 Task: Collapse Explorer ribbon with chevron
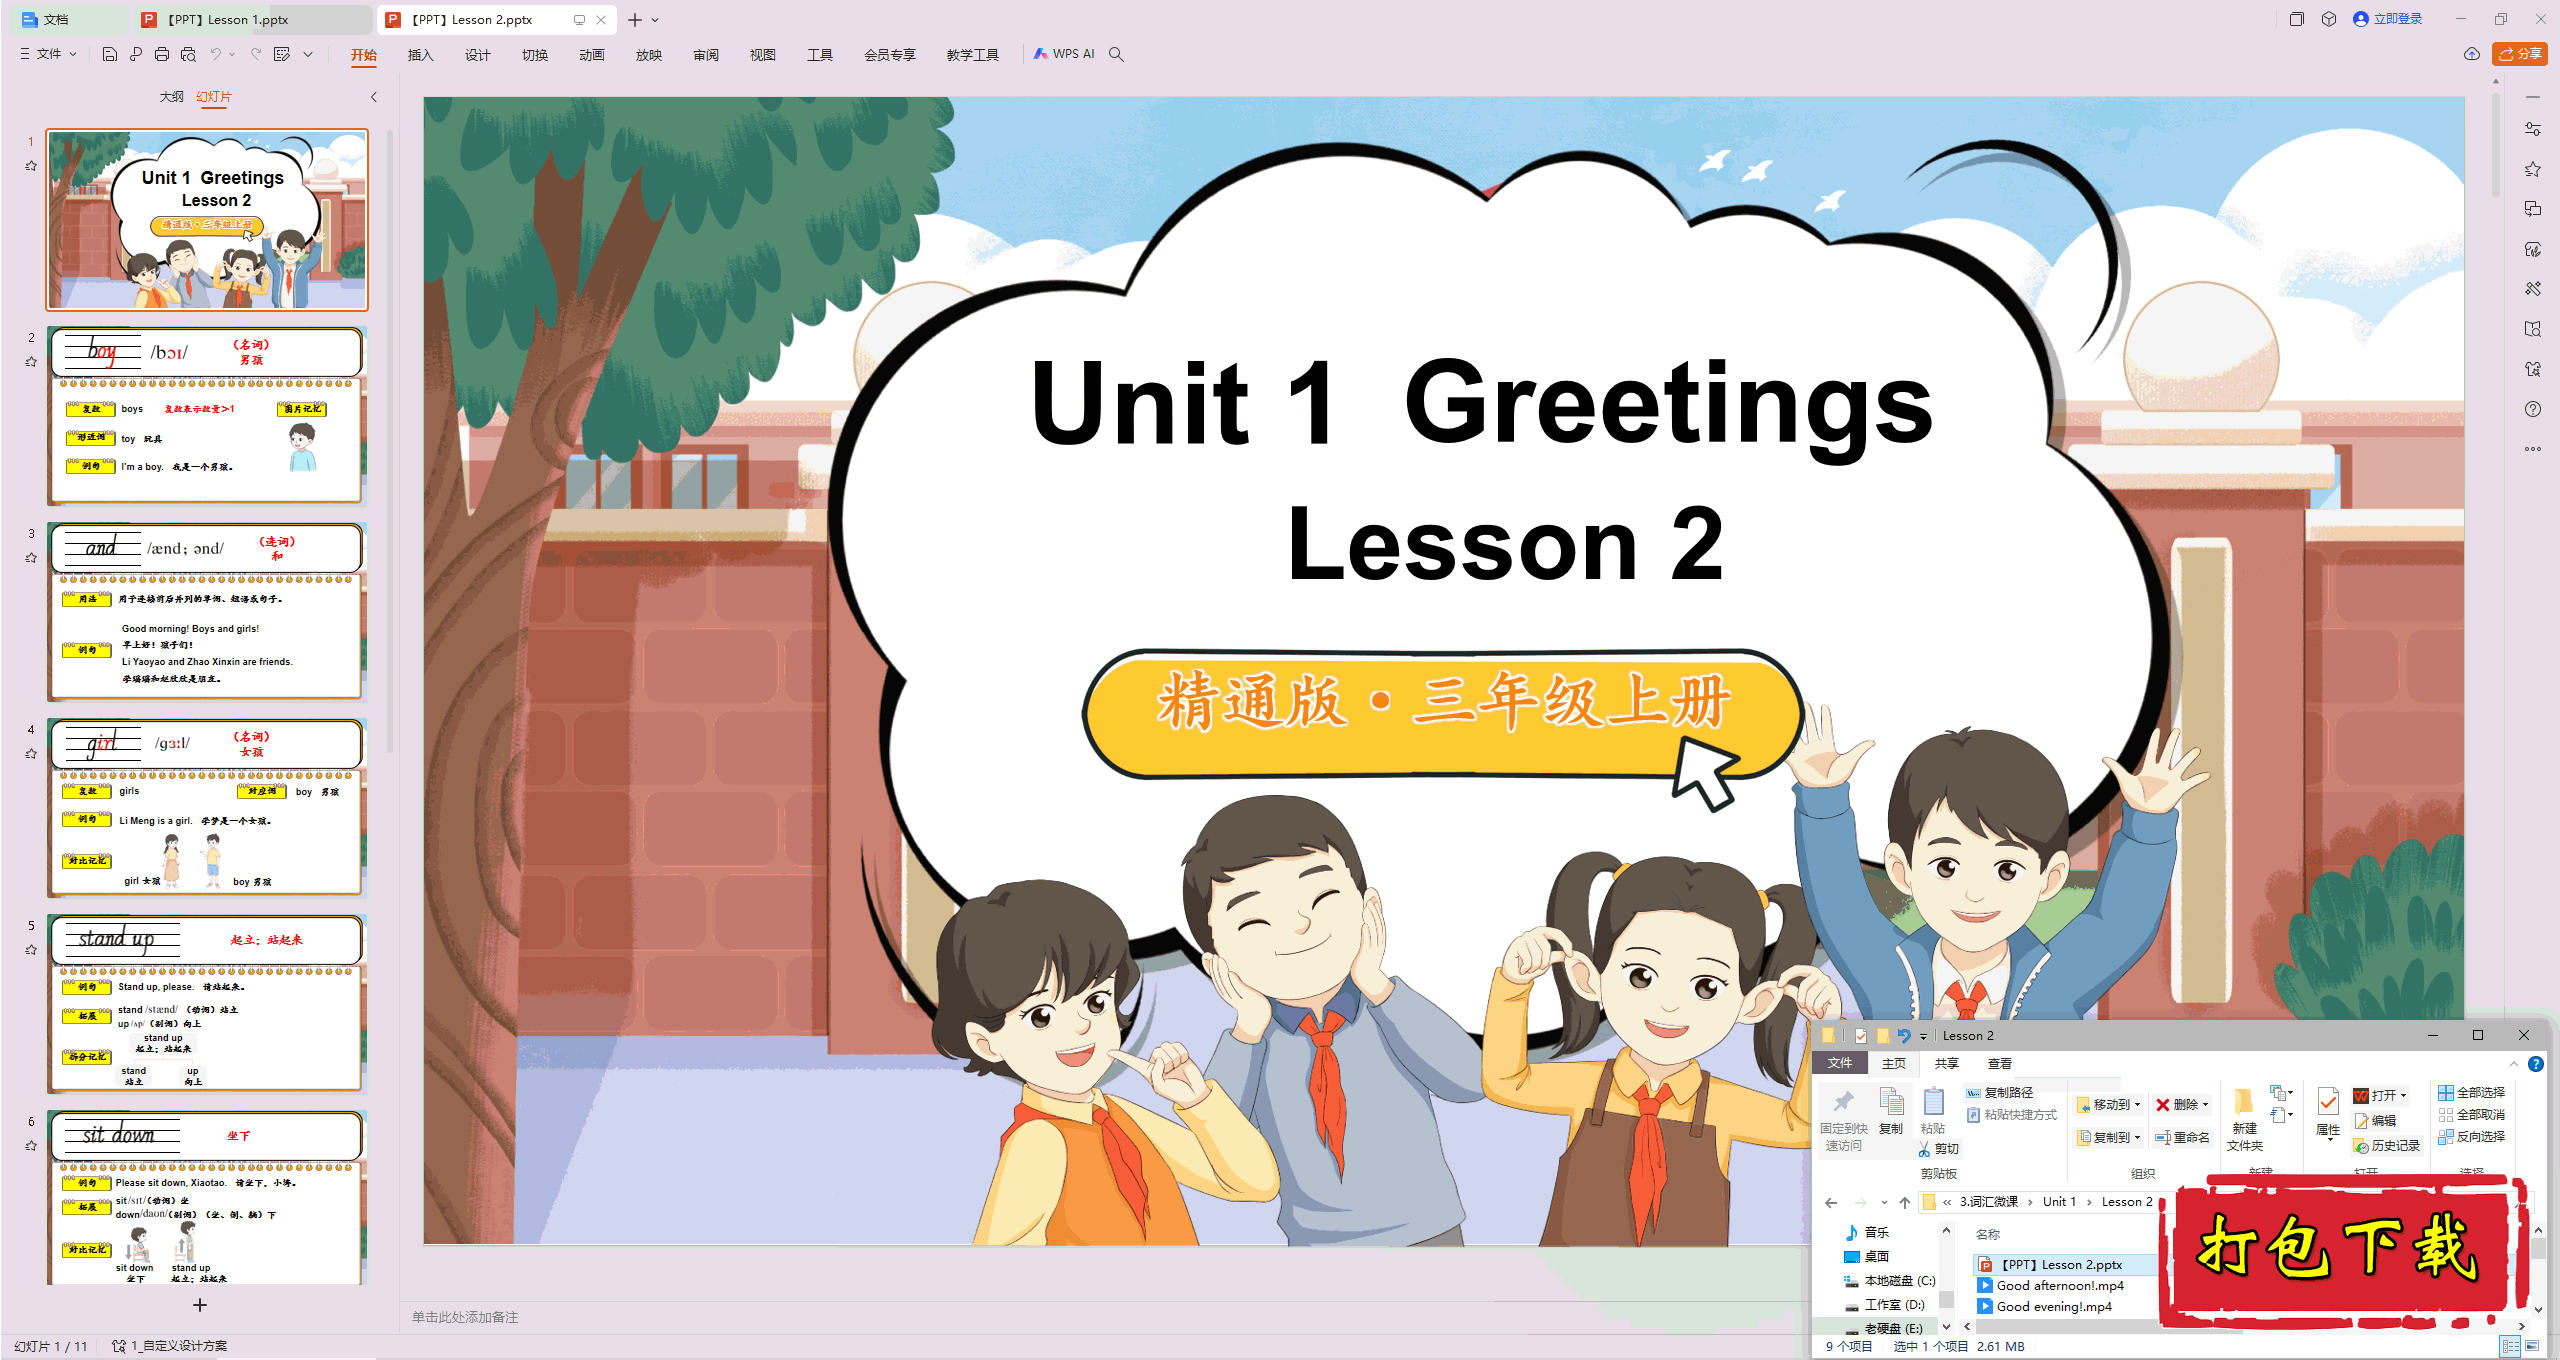click(x=2514, y=1064)
